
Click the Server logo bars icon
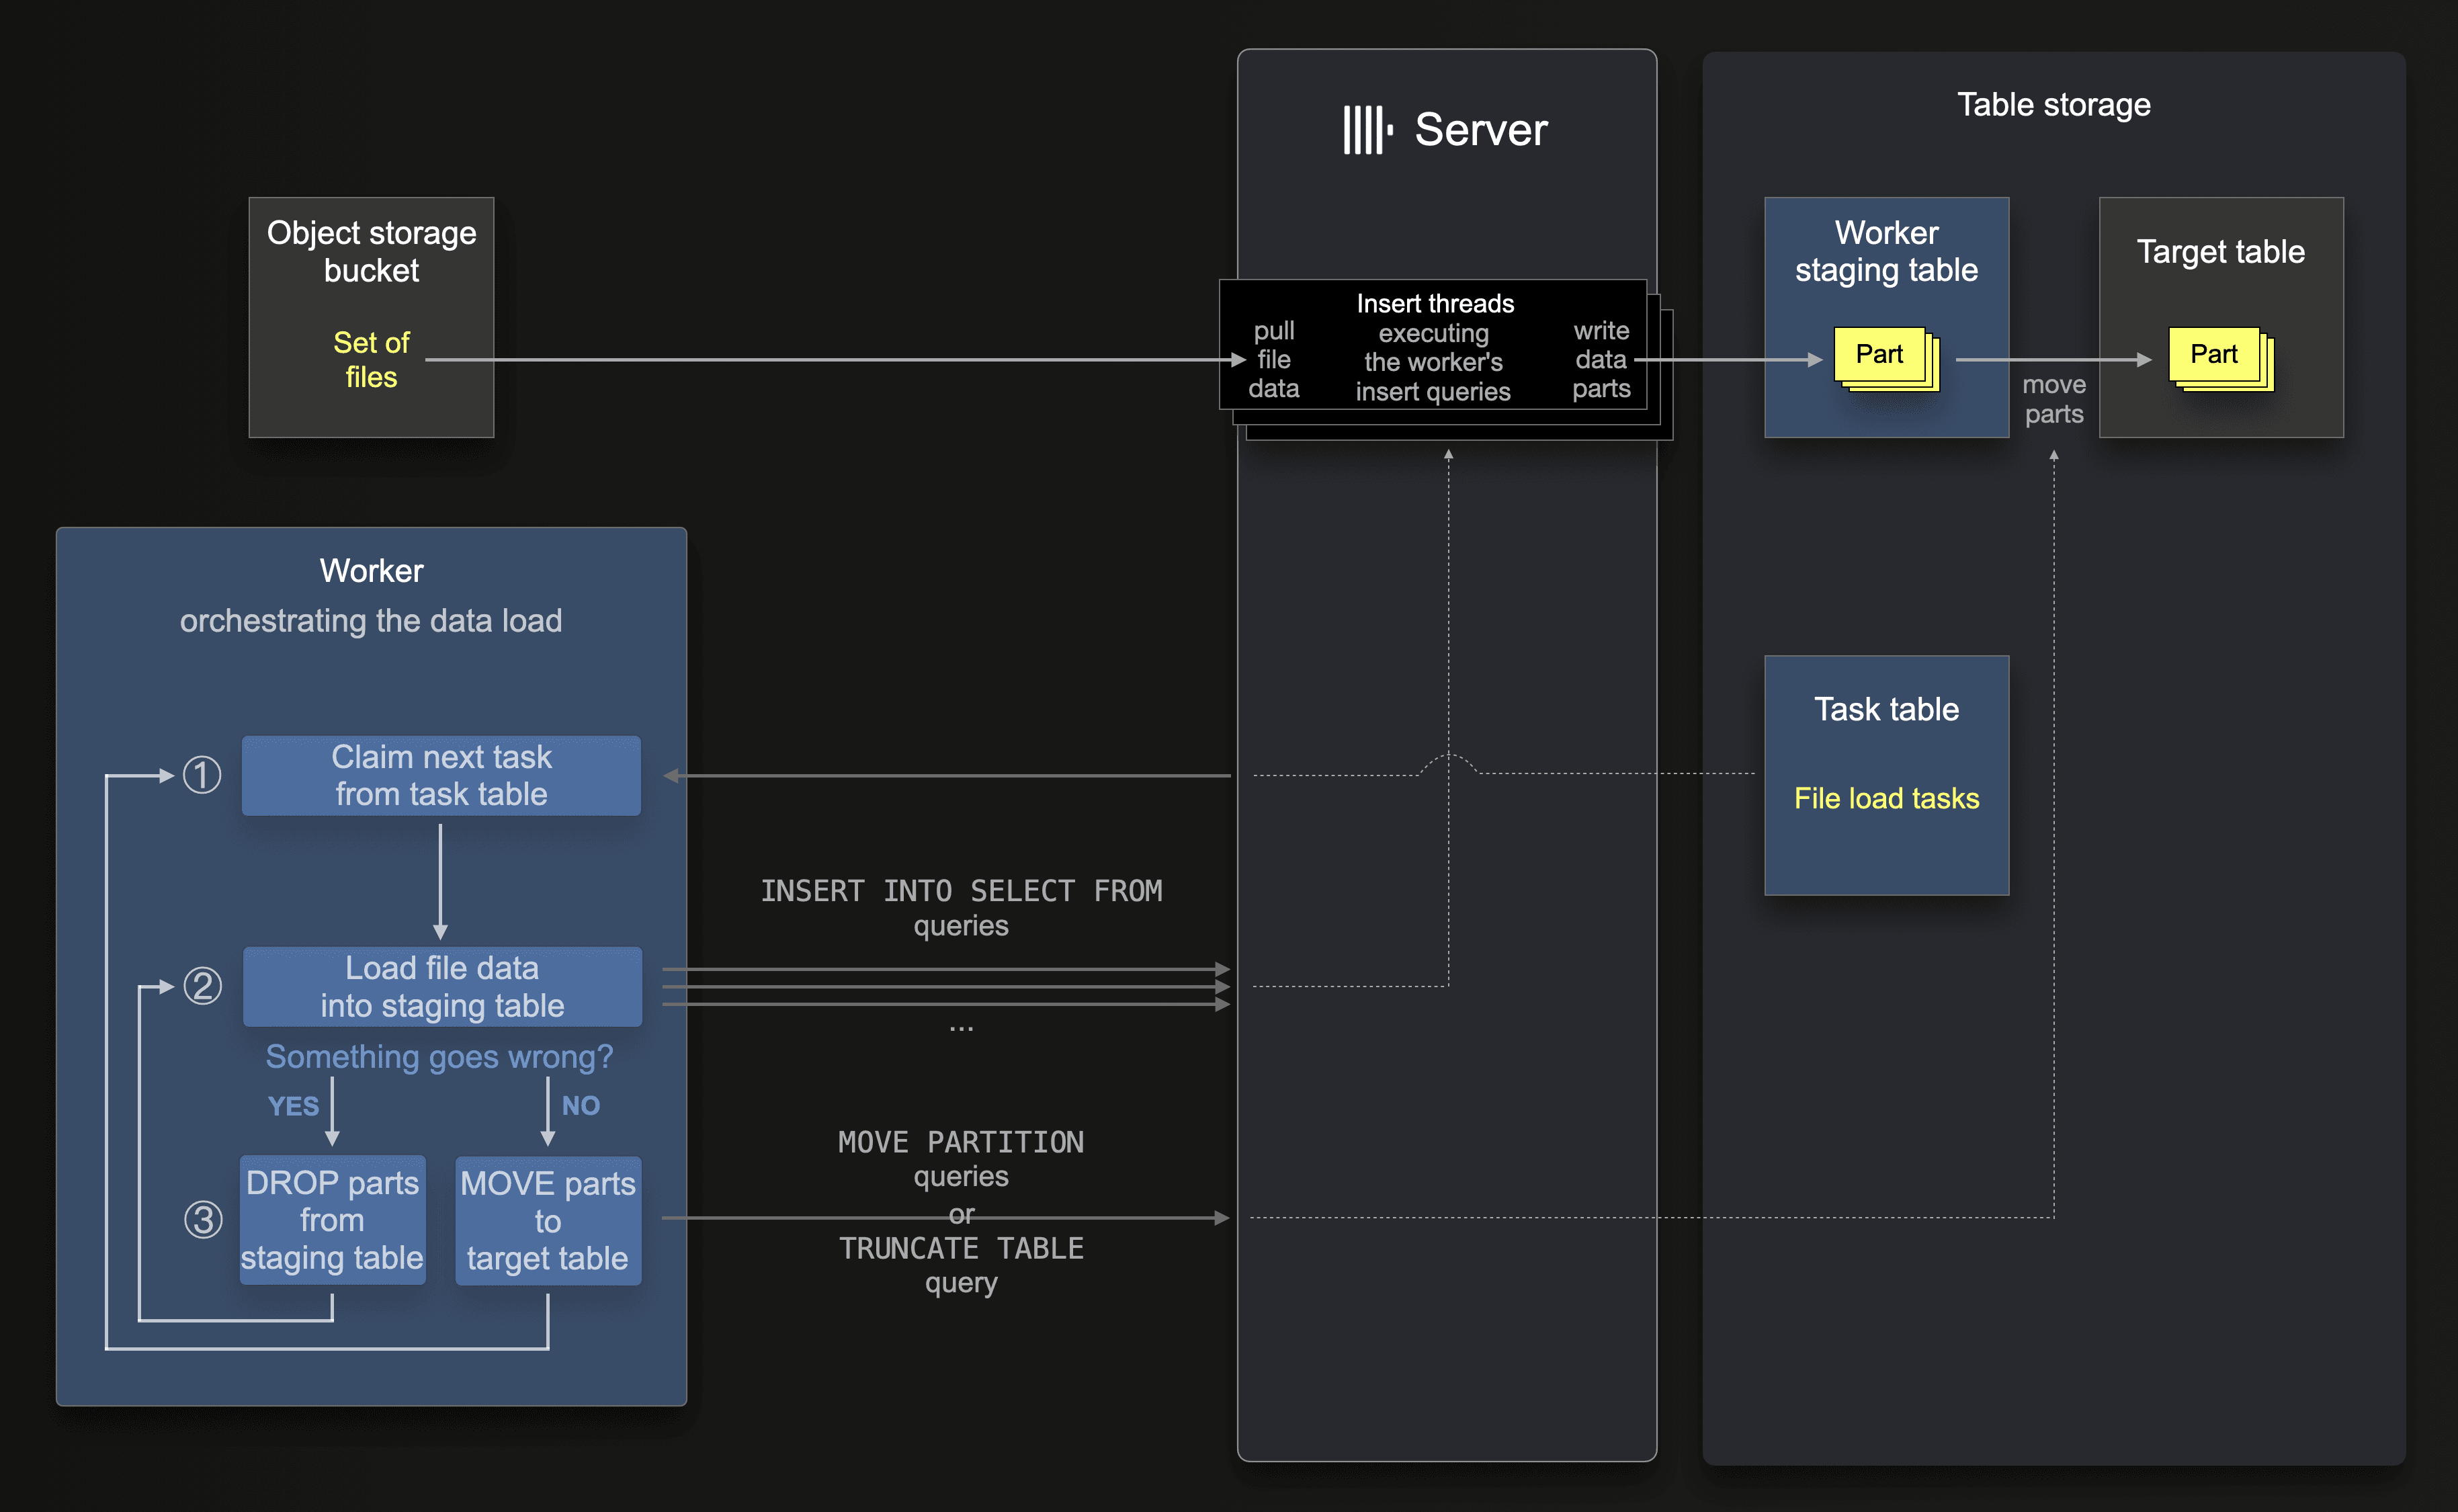[1367, 130]
